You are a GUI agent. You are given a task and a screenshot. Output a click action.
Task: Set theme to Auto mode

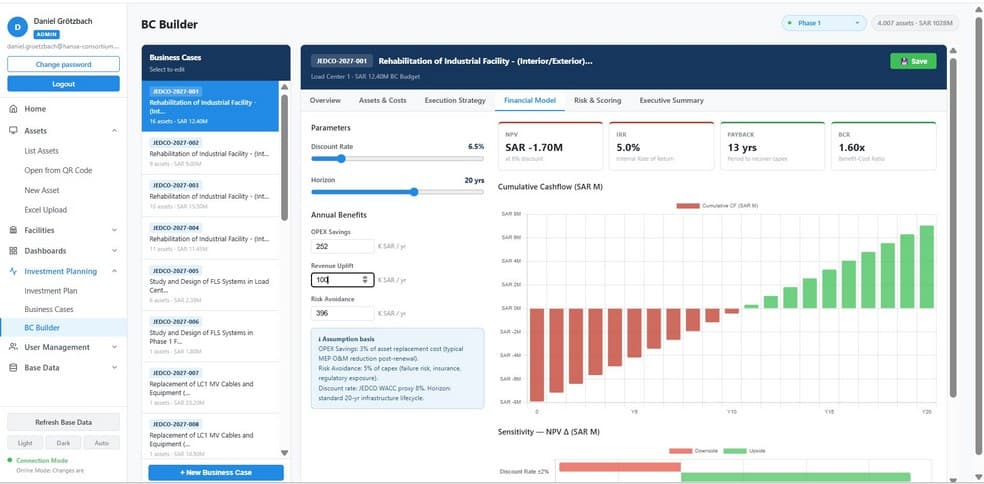coord(102,443)
